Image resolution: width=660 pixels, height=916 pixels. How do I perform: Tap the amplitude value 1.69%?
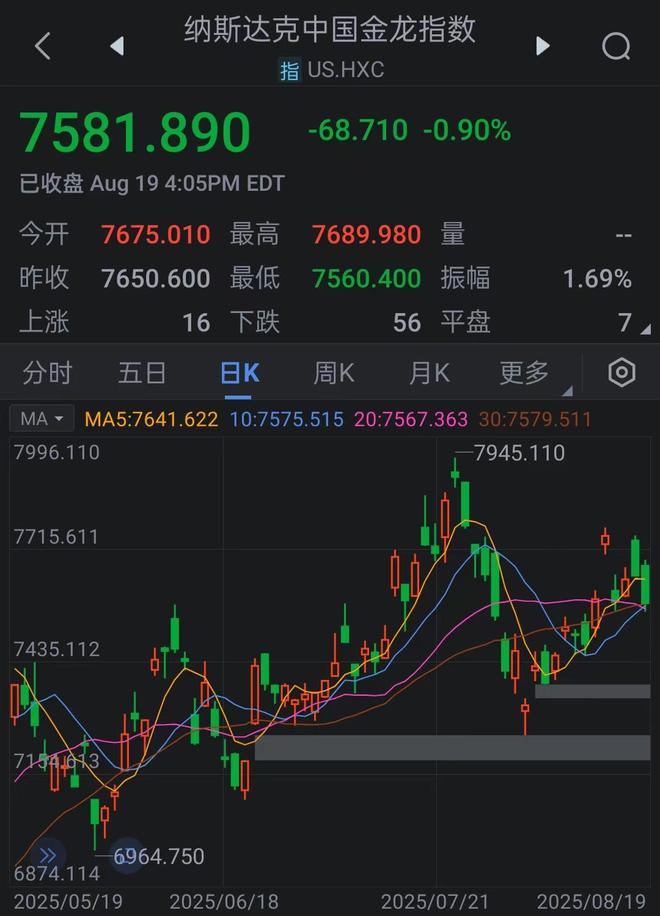tap(597, 279)
